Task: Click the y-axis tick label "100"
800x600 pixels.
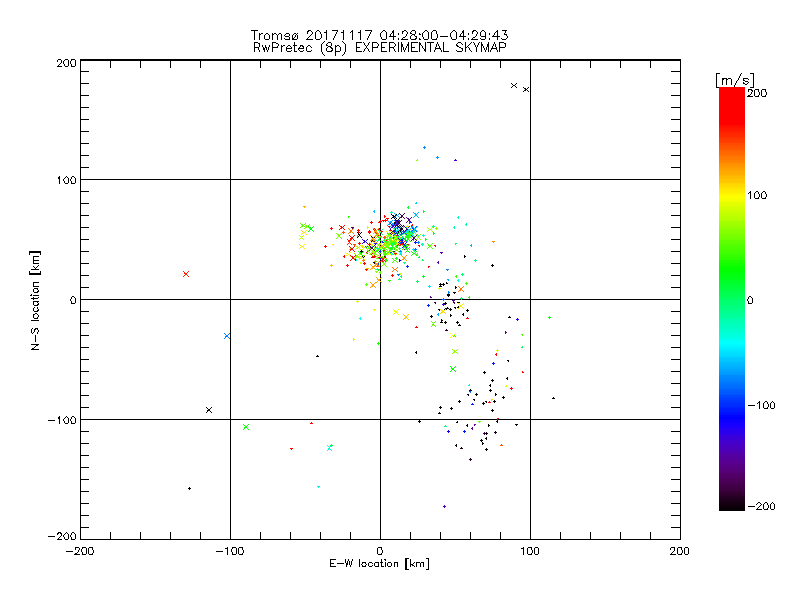Action: 66,180
